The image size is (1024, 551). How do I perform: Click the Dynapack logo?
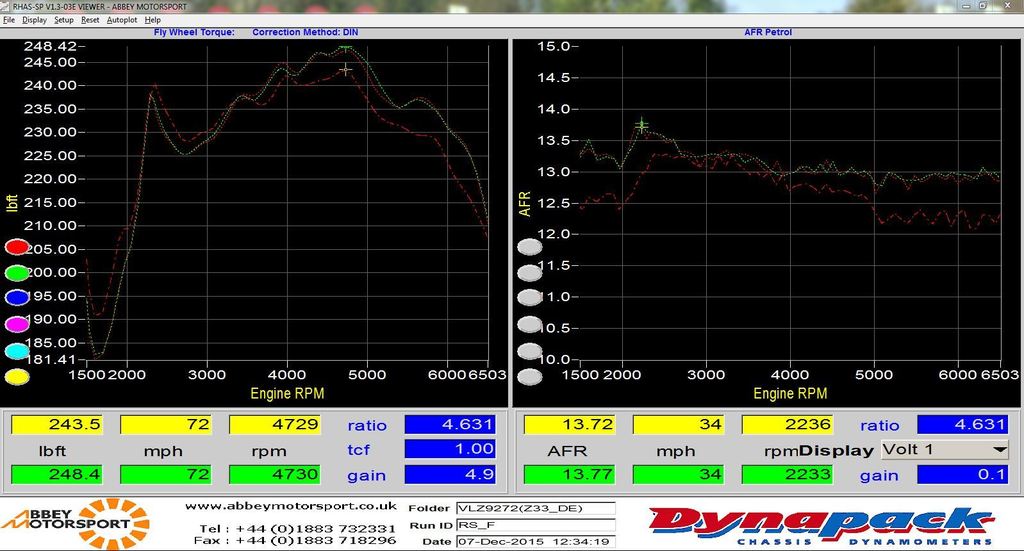tap(822, 526)
